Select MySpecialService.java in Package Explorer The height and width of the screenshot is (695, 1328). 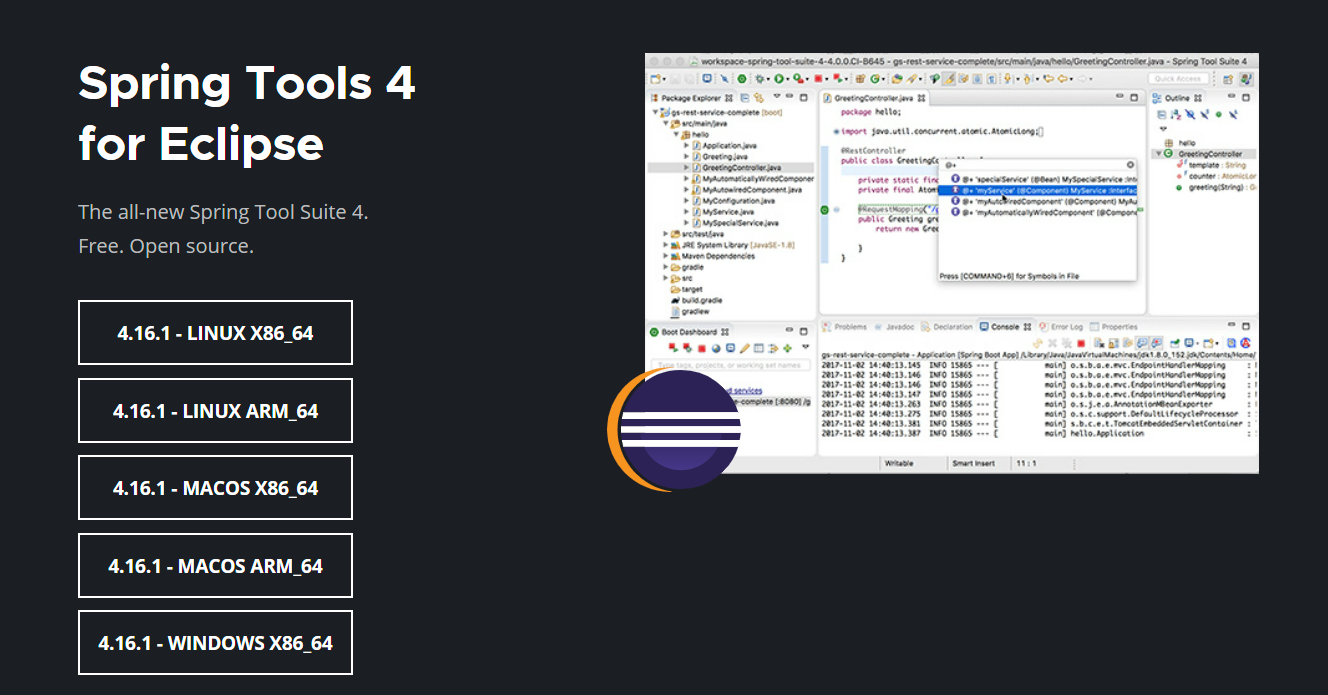[x=740, y=222]
